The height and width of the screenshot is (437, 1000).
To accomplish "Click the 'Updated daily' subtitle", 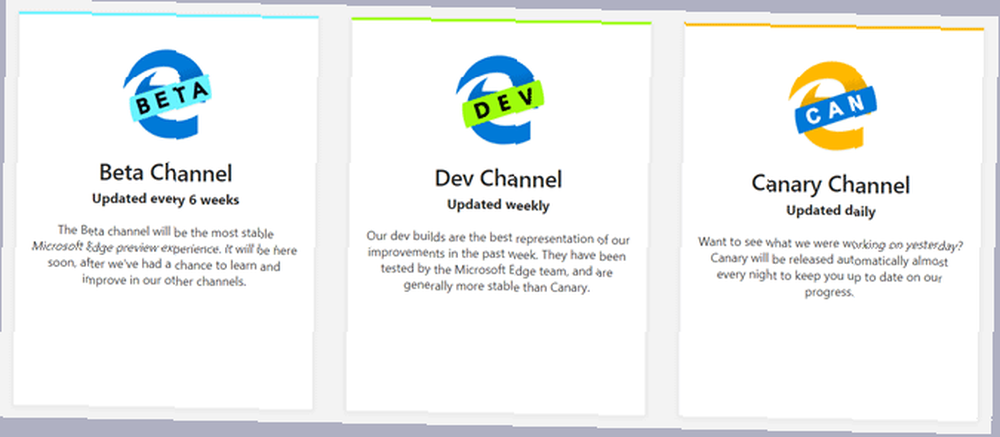I will click(x=830, y=211).
